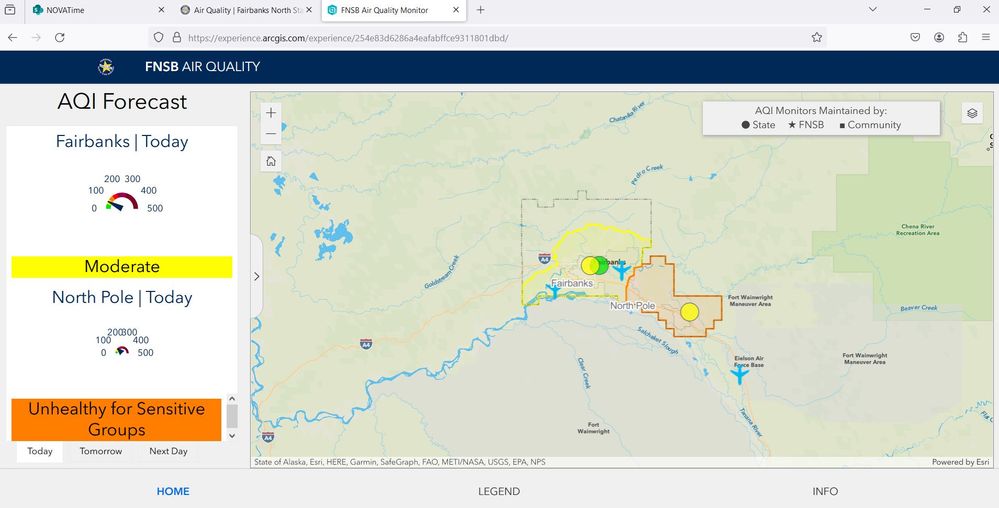The image size is (999, 508).
Task: Open the Pocket save icon
Action: pos(915,38)
